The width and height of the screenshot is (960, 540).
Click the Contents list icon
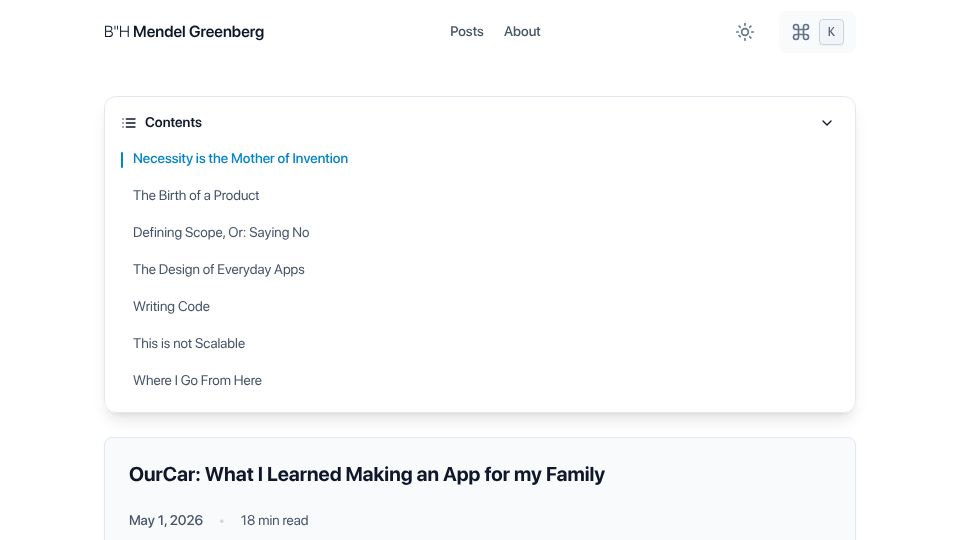click(x=129, y=123)
